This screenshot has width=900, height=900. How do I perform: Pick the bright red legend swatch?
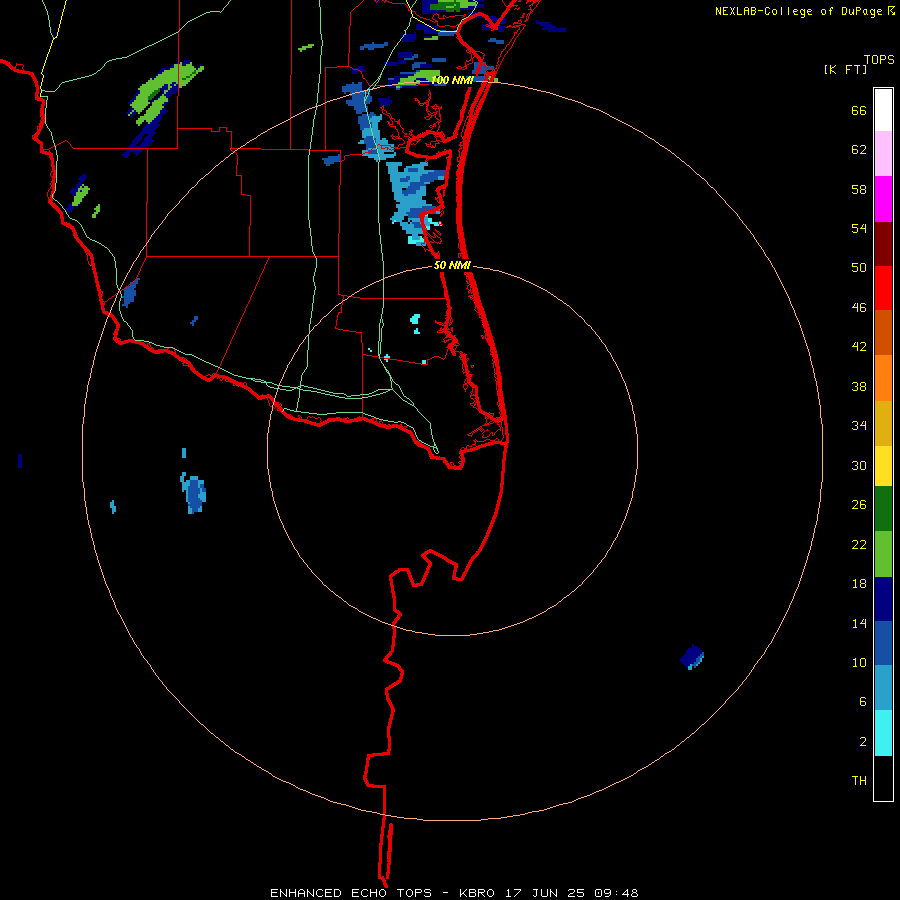pos(883,288)
